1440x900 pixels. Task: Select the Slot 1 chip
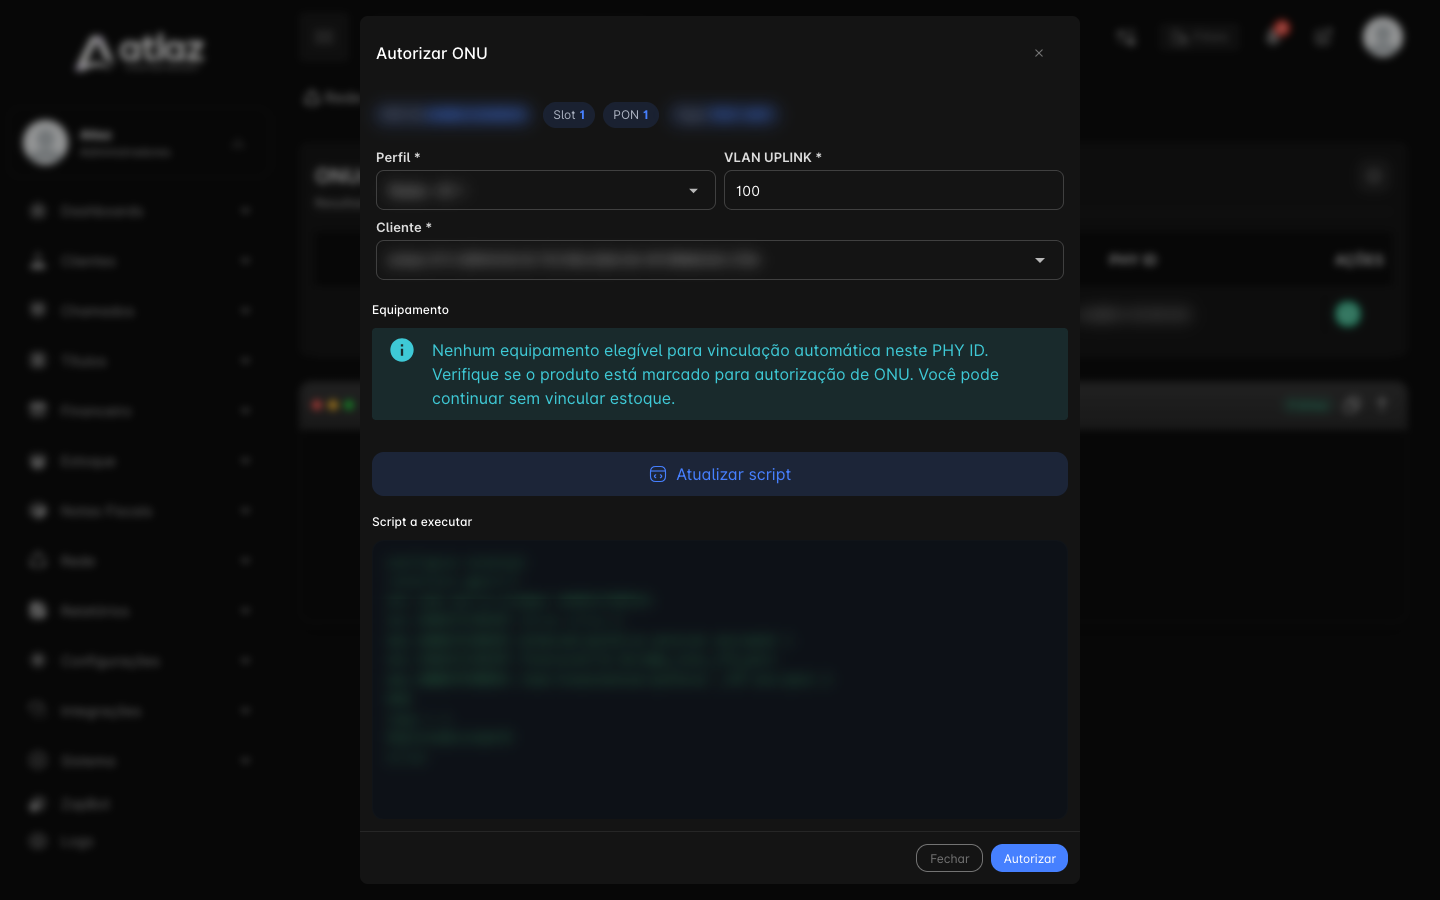point(569,115)
